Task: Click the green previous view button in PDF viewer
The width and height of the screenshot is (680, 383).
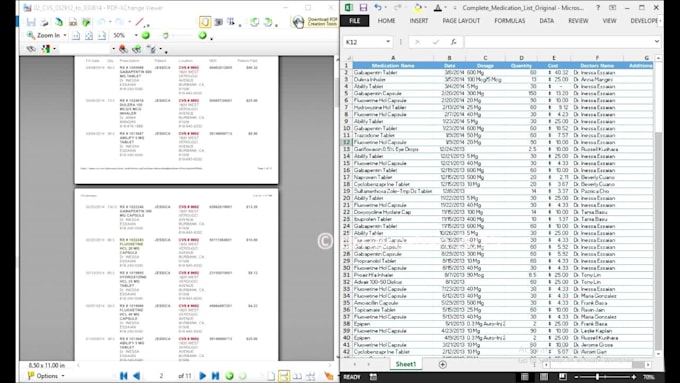Action: pos(229,376)
